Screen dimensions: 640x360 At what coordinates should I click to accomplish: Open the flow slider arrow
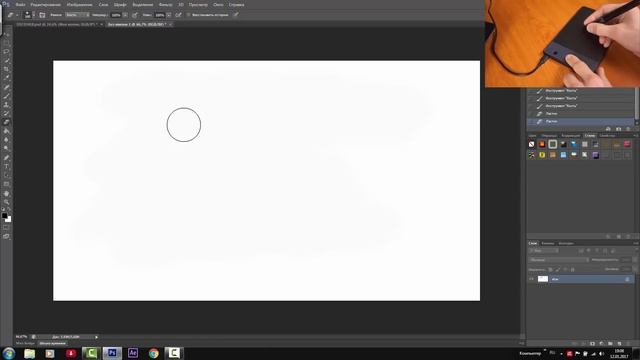(169, 15)
